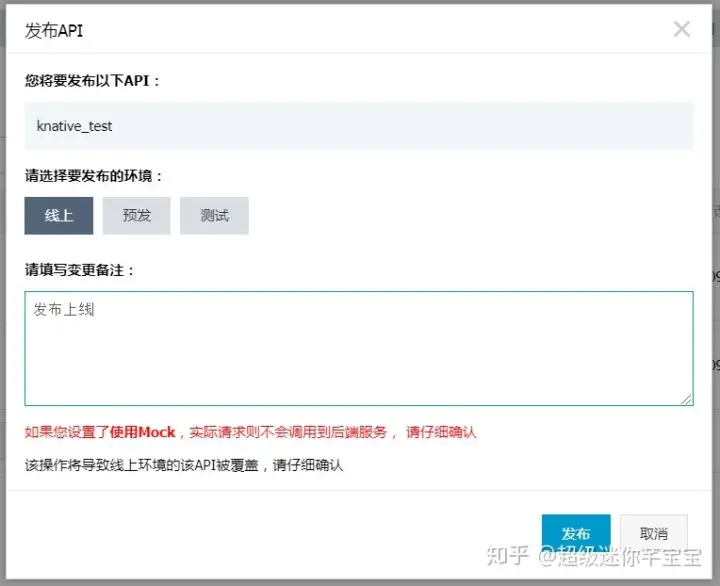Click the 您将要发布以下API heading
Screen dimensions: 720x586
coord(92,81)
